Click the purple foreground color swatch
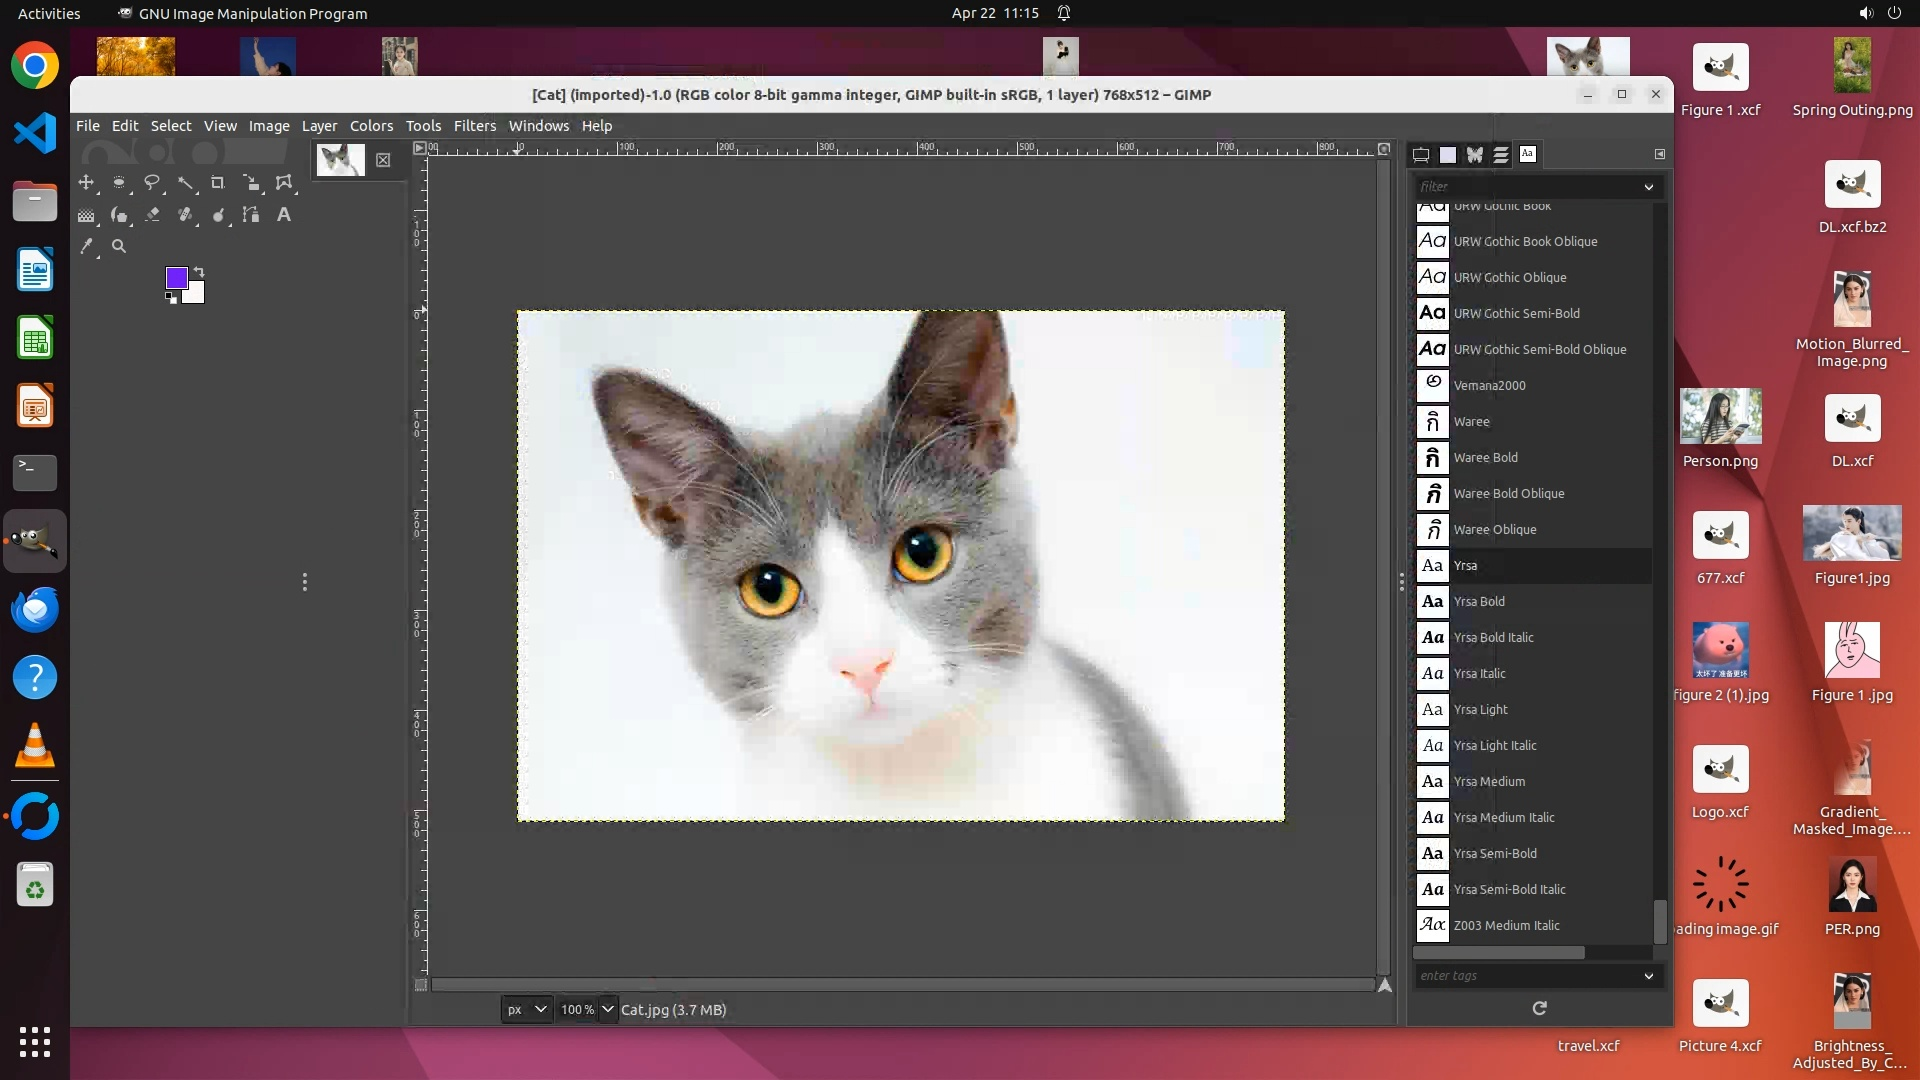 pos(176,278)
